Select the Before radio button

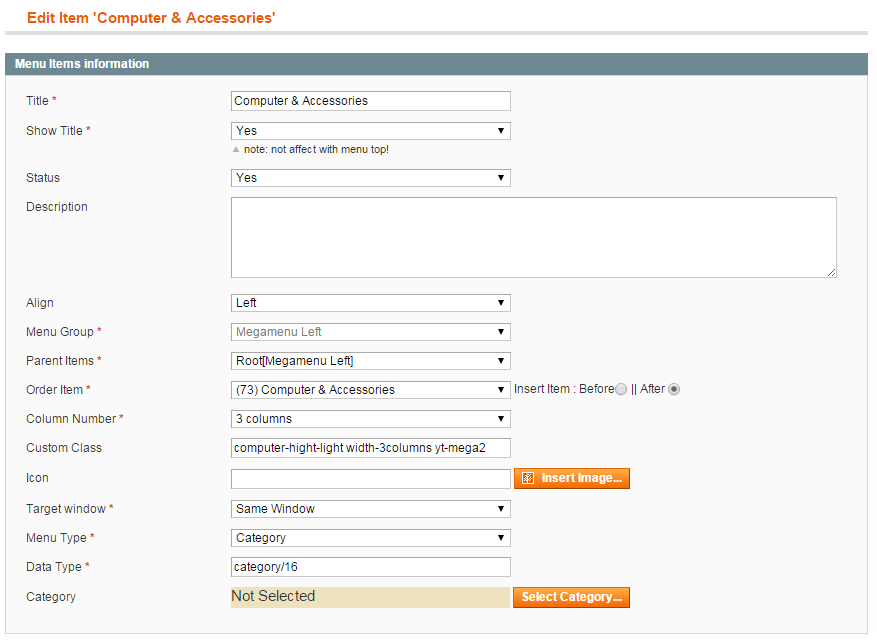(621, 389)
